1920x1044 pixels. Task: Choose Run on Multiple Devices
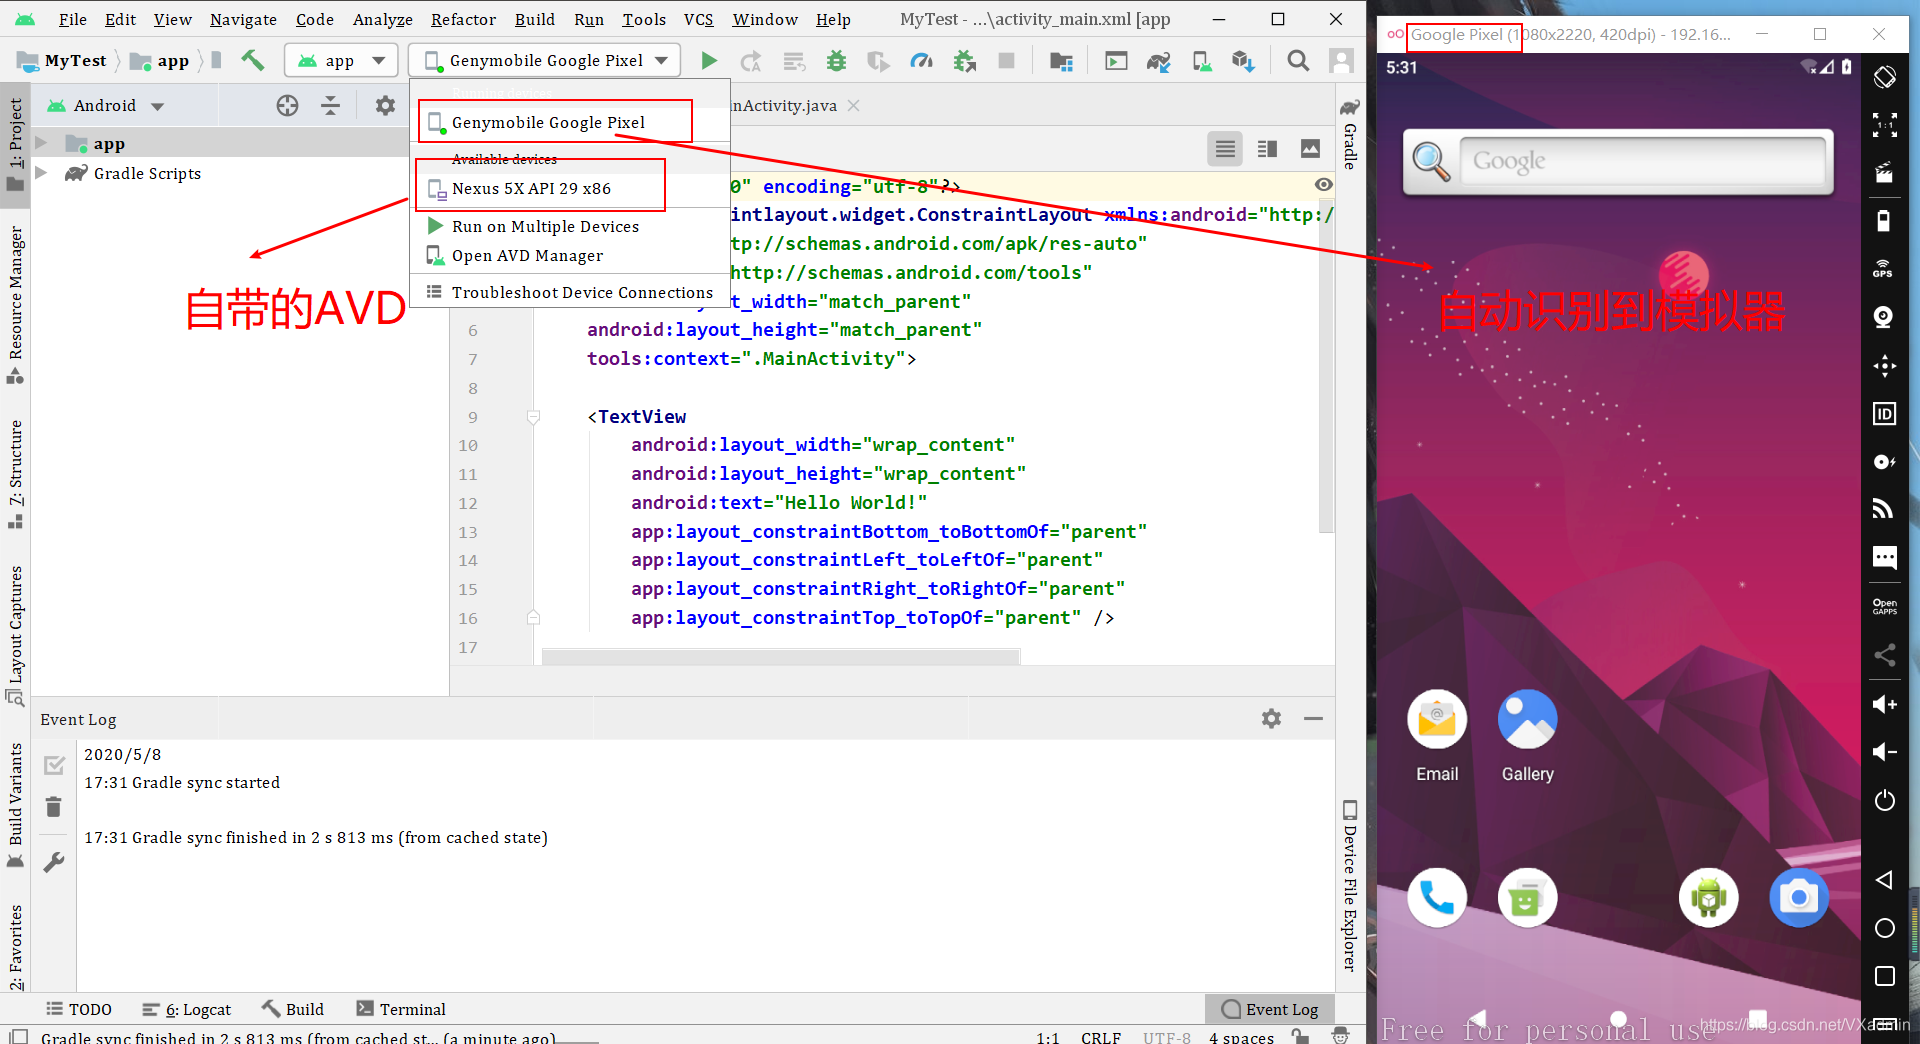click(x=570, y=226)
